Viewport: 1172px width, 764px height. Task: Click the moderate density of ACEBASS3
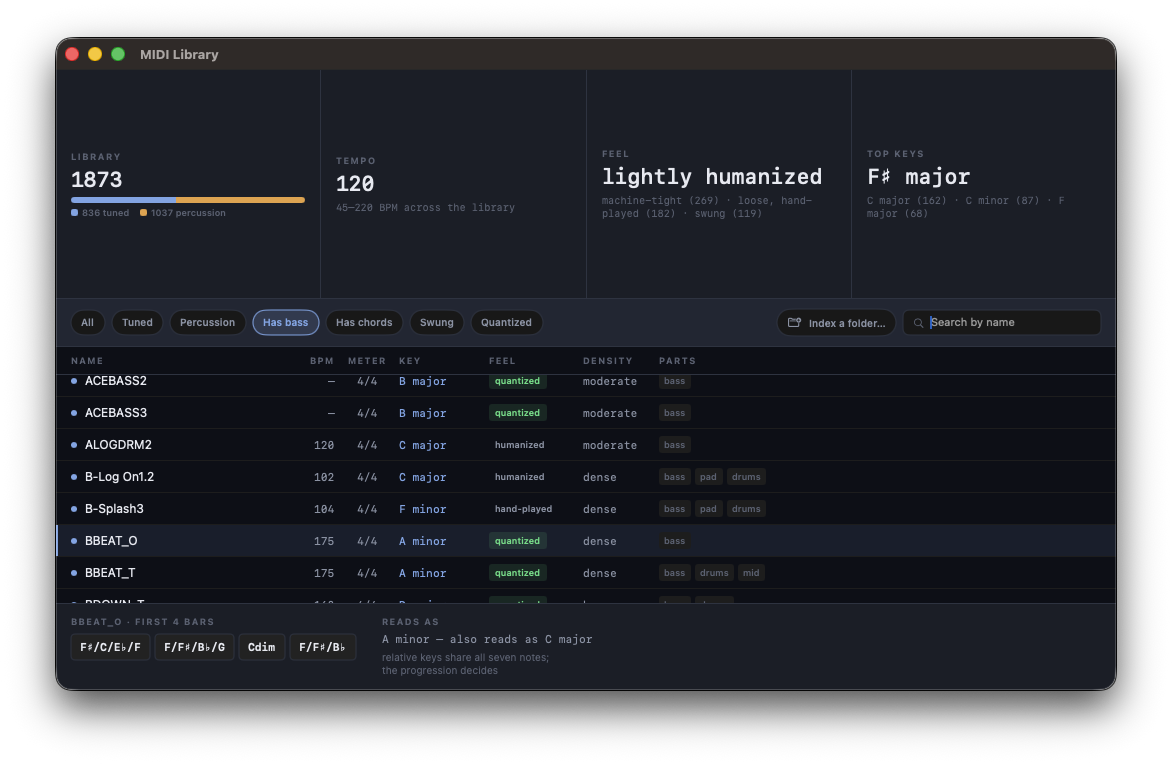tap(610, 413)
